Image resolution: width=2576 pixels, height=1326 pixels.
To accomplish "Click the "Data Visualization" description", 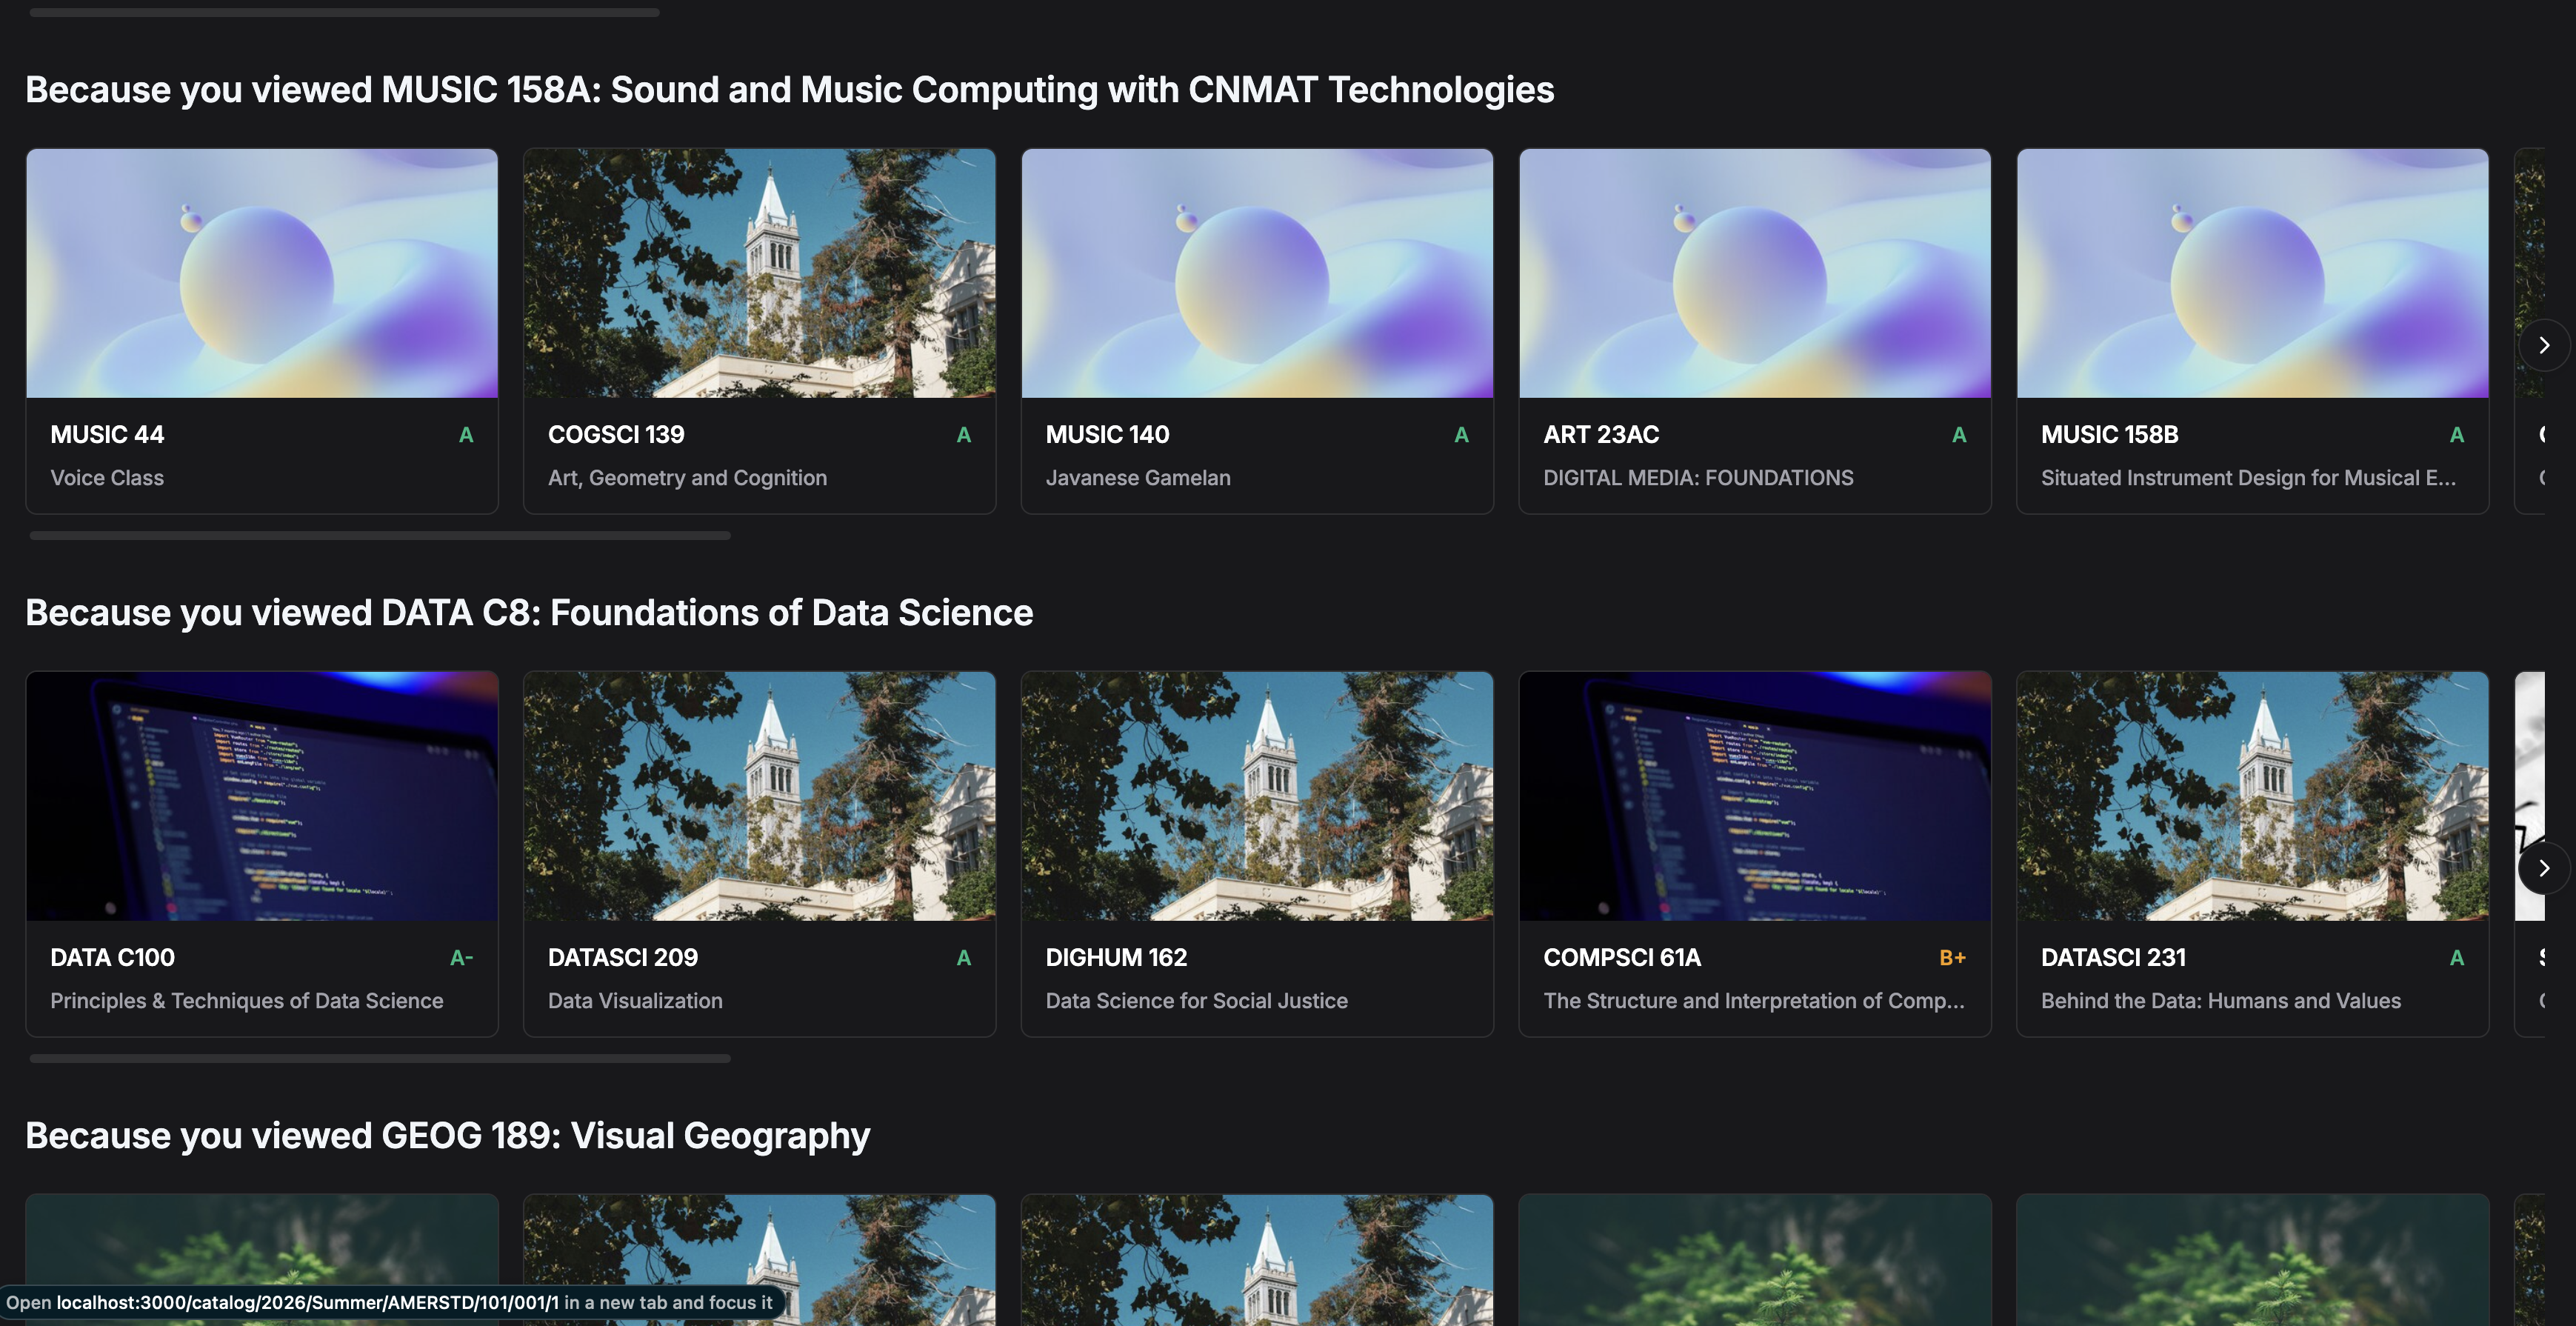I will coord(635,1001).
